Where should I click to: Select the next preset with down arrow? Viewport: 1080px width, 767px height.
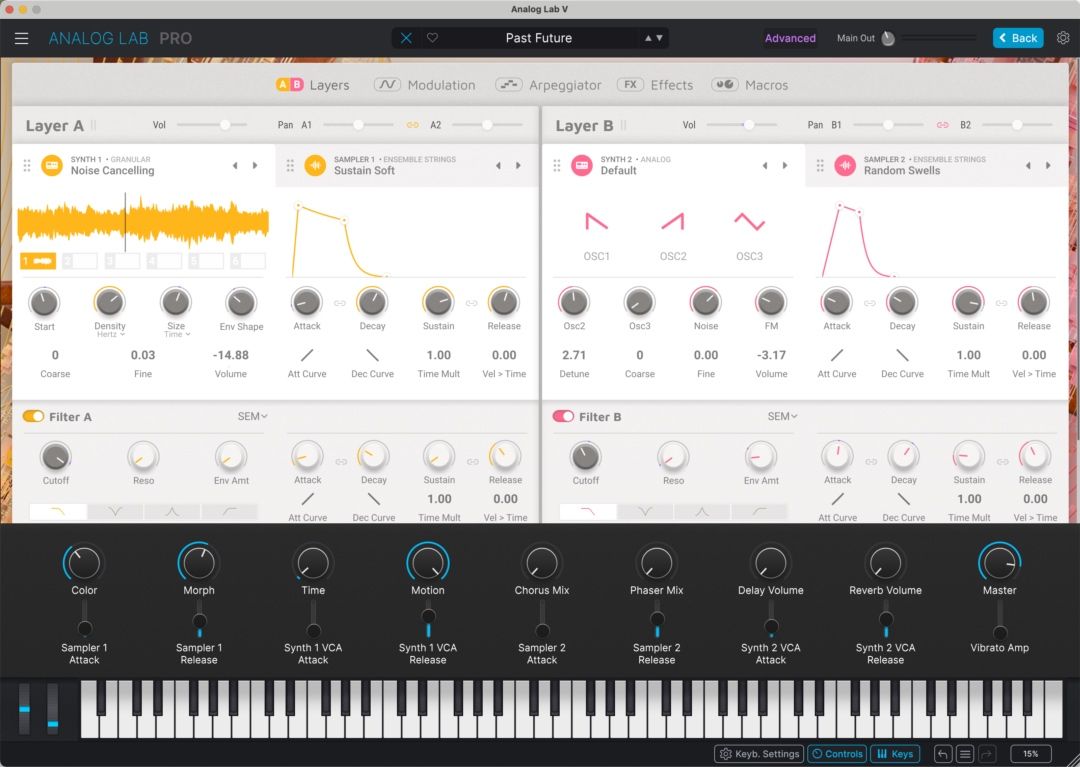coord(659,38)
